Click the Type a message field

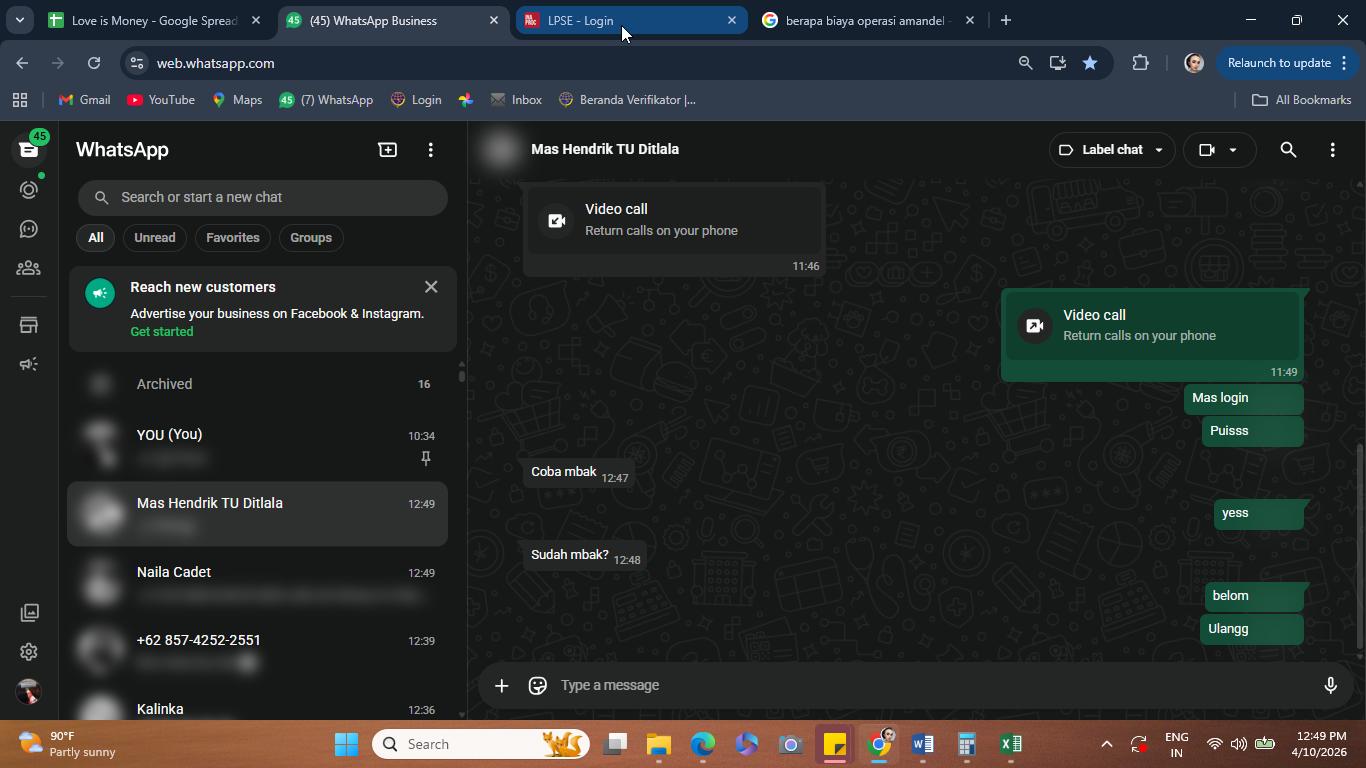930,685
